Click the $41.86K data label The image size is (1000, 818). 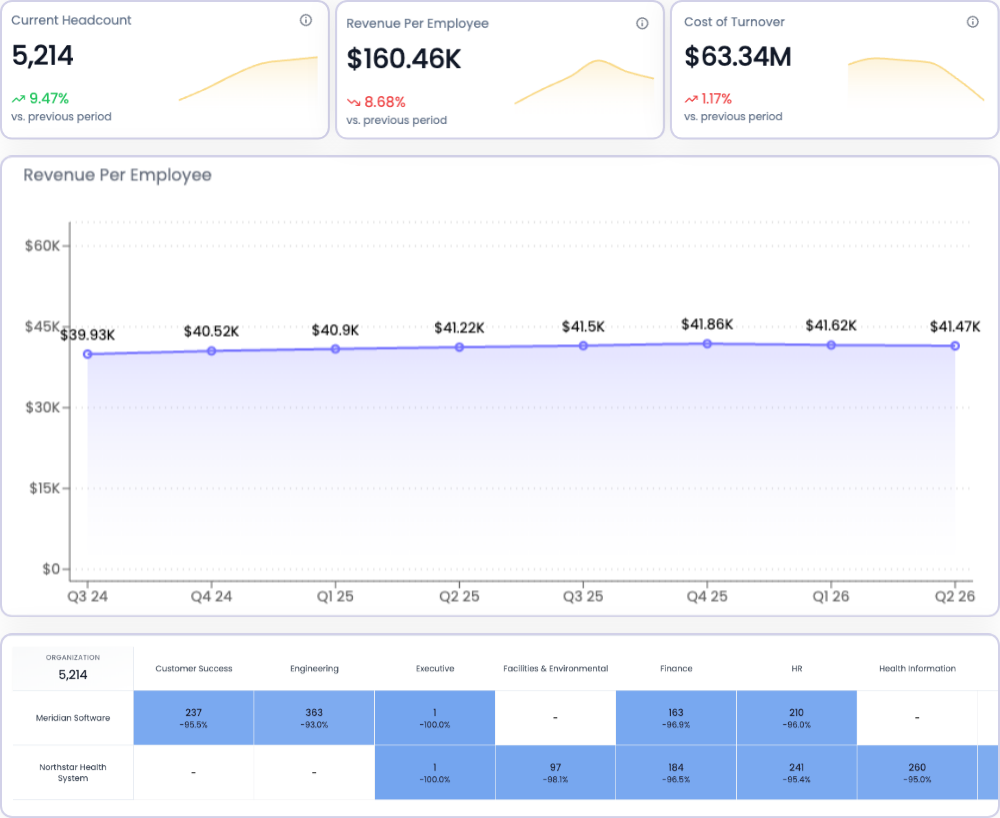pos(707,325)
